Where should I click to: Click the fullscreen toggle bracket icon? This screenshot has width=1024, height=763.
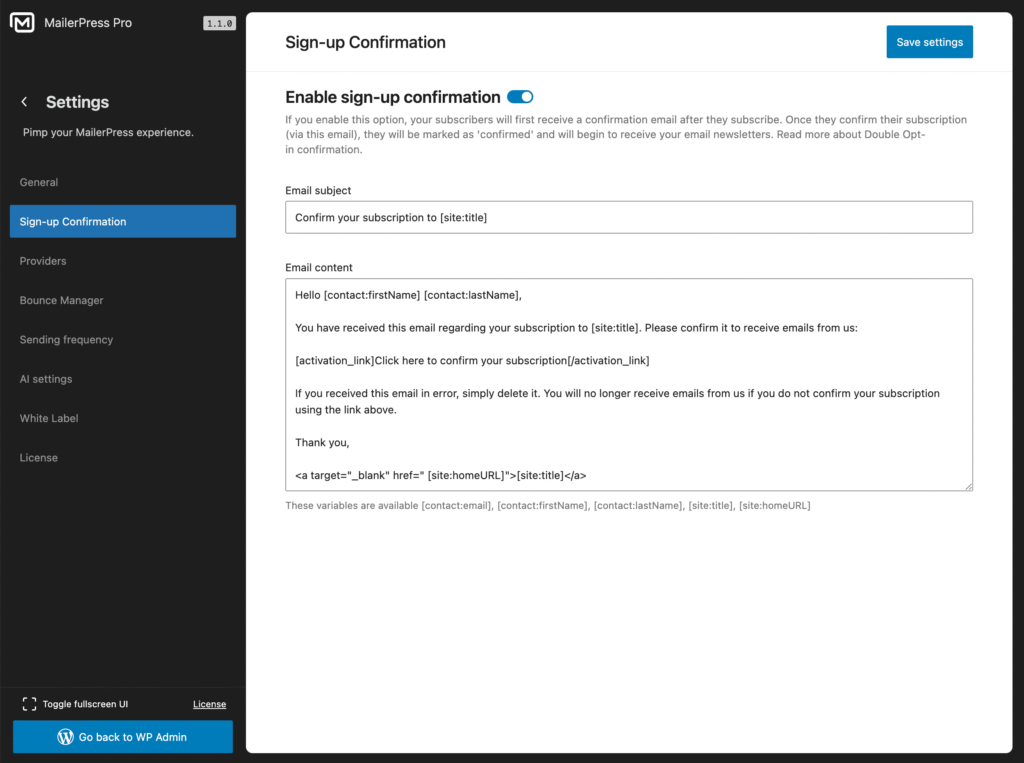[x=29, y=704]
